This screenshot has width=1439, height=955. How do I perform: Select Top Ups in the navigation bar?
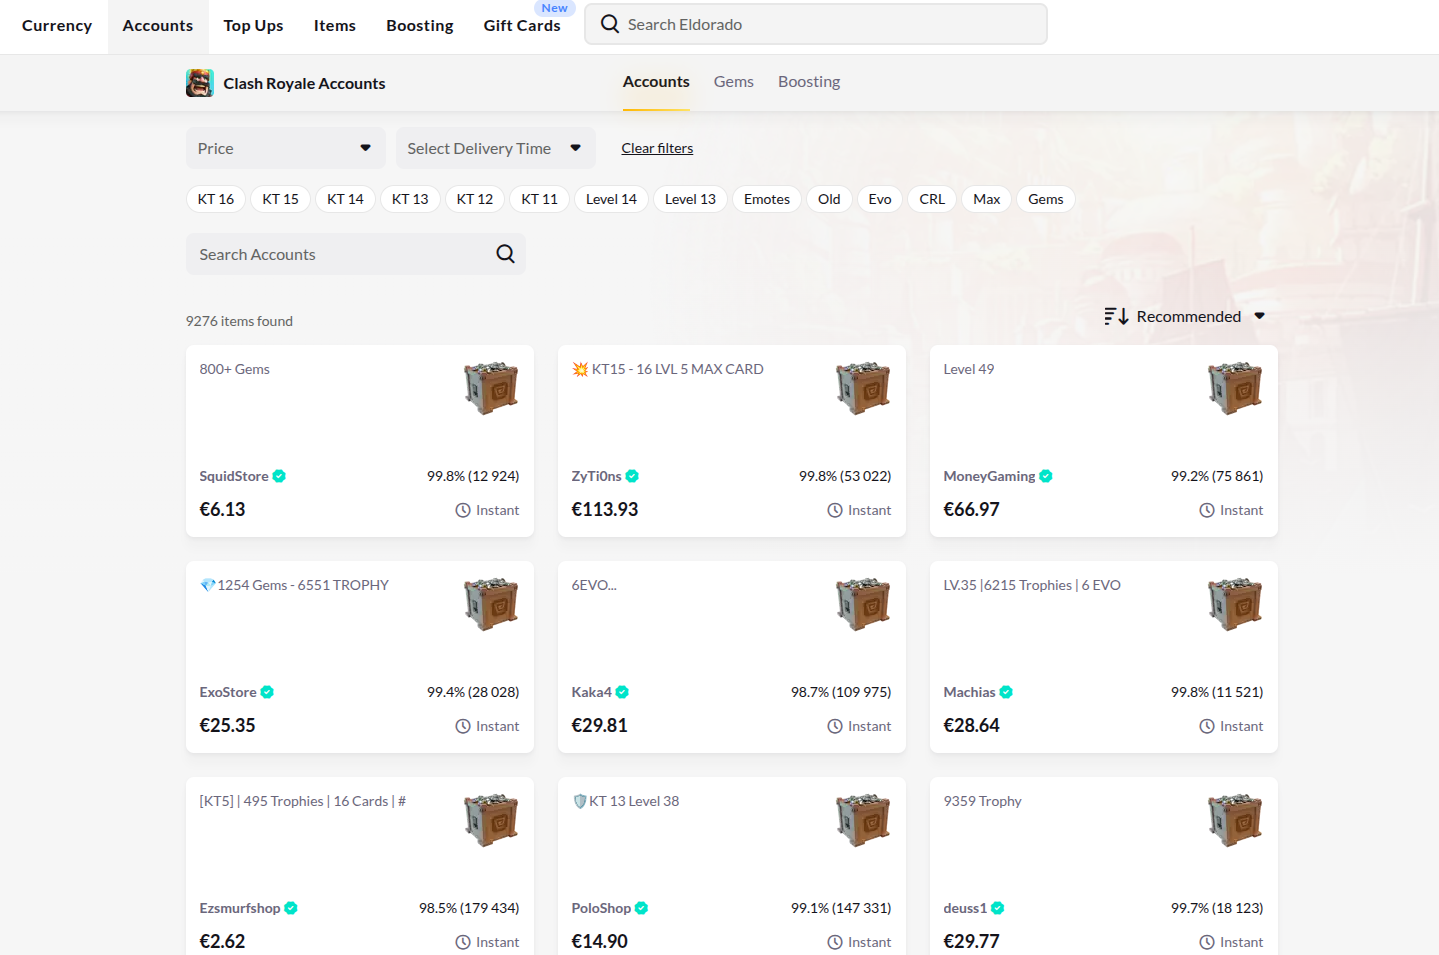tap(253, 25)
